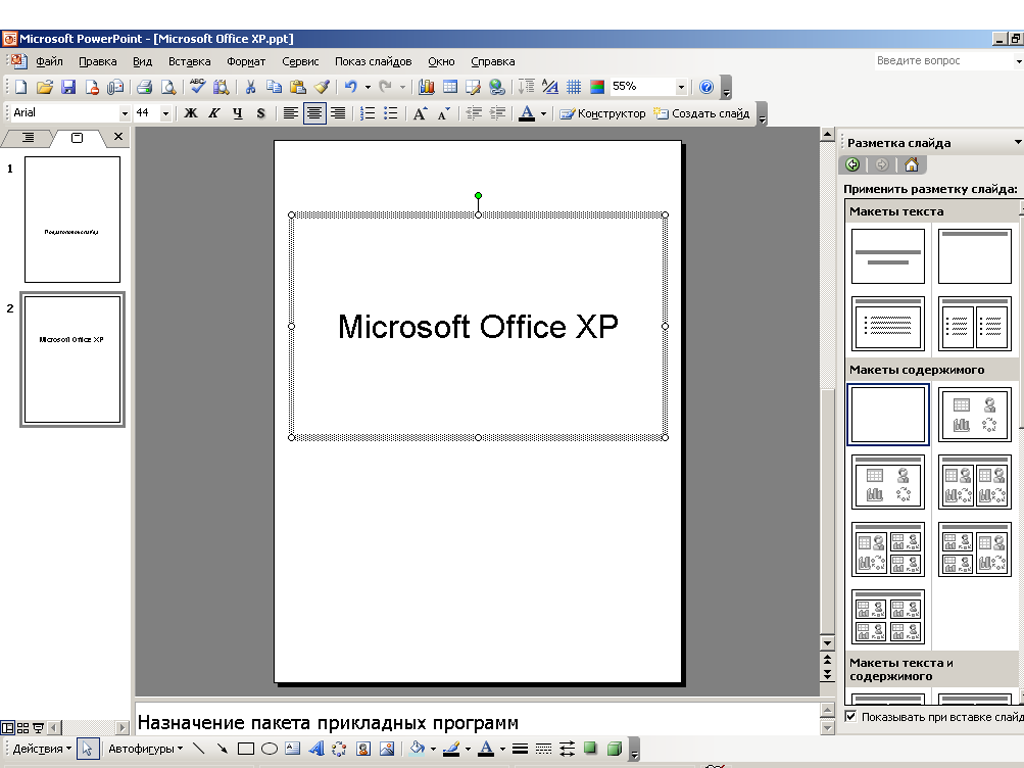Copy the selected content
The width and height of the screenshot is (1024, 768).
[274, 87]
